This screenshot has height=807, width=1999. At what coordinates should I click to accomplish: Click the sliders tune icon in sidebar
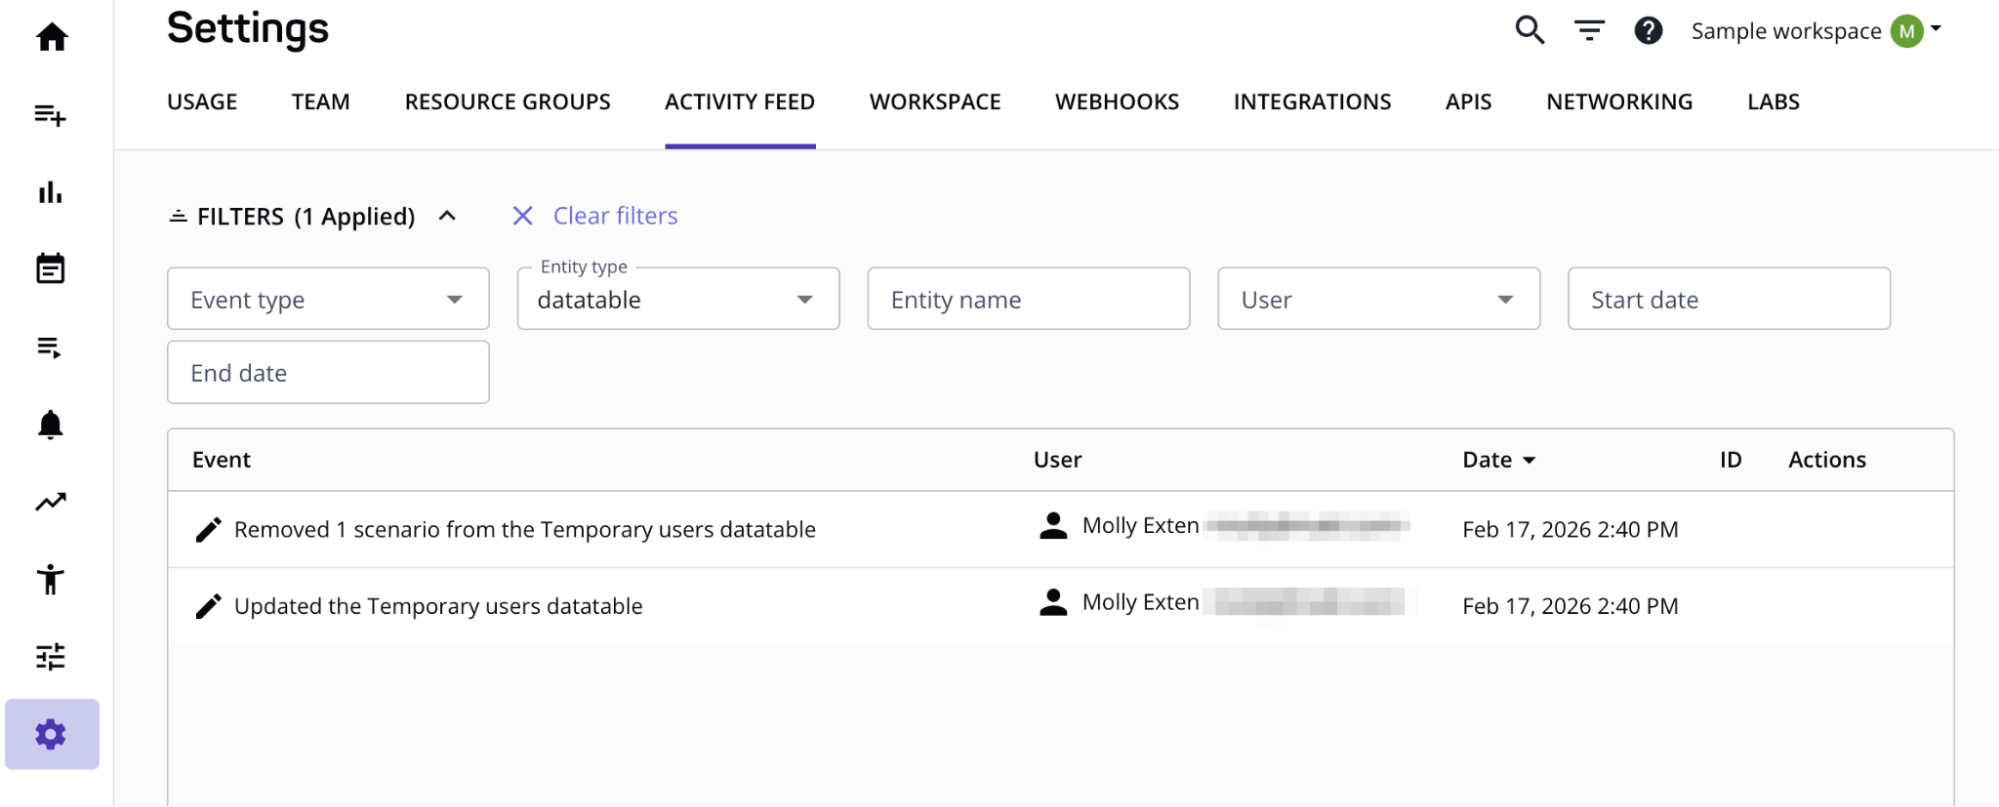tap(50, 657)
